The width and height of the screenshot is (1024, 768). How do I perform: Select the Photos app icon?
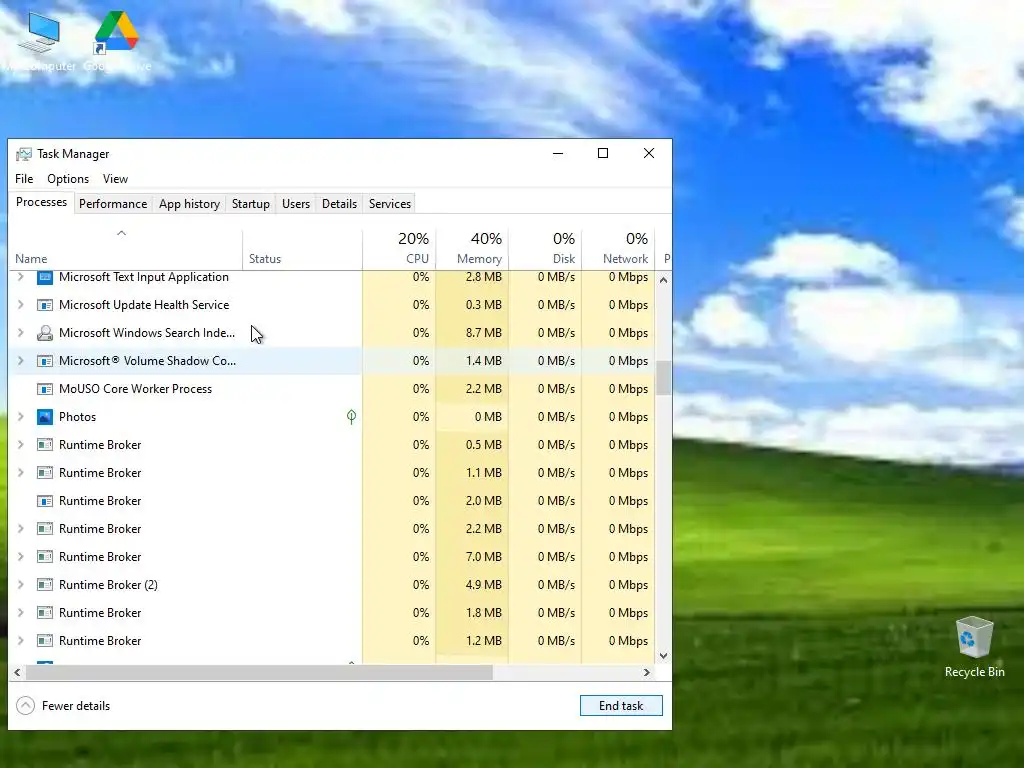point(44,417)
